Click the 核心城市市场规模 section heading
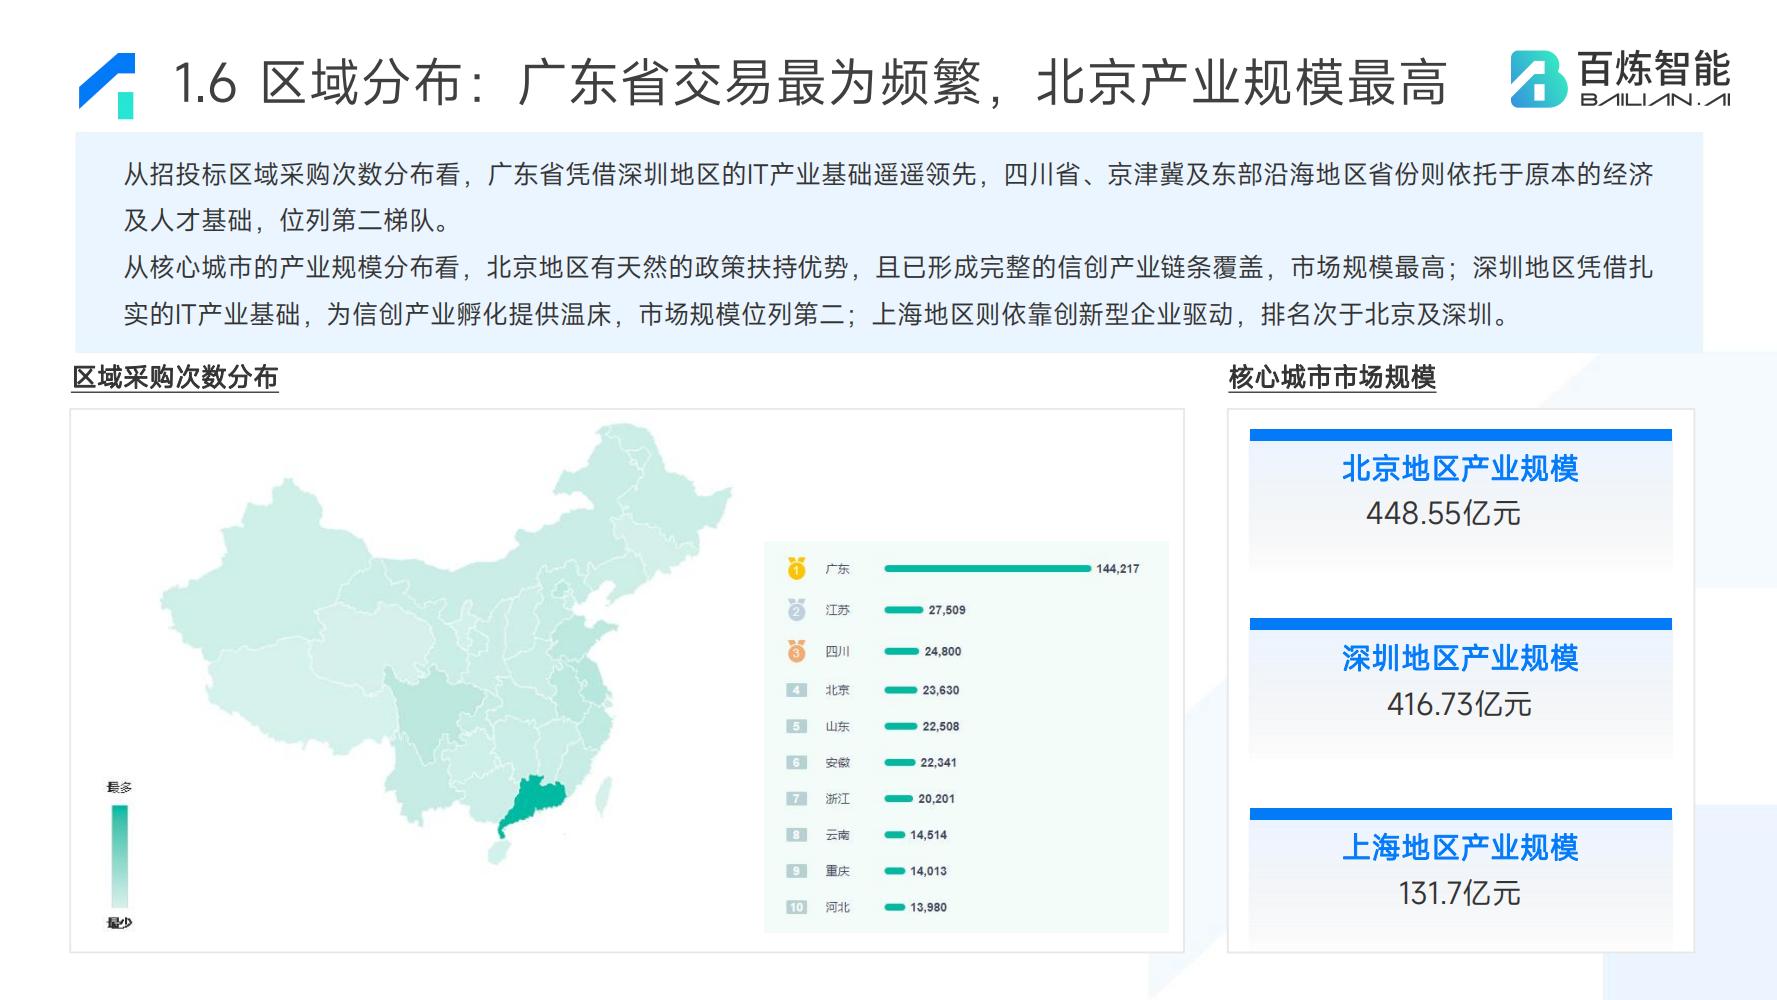 coord(1332,377)
